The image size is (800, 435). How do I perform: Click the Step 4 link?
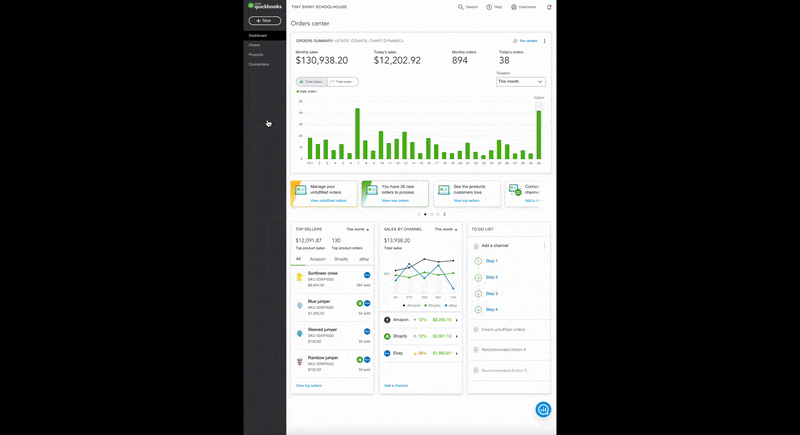click(491, 310)
